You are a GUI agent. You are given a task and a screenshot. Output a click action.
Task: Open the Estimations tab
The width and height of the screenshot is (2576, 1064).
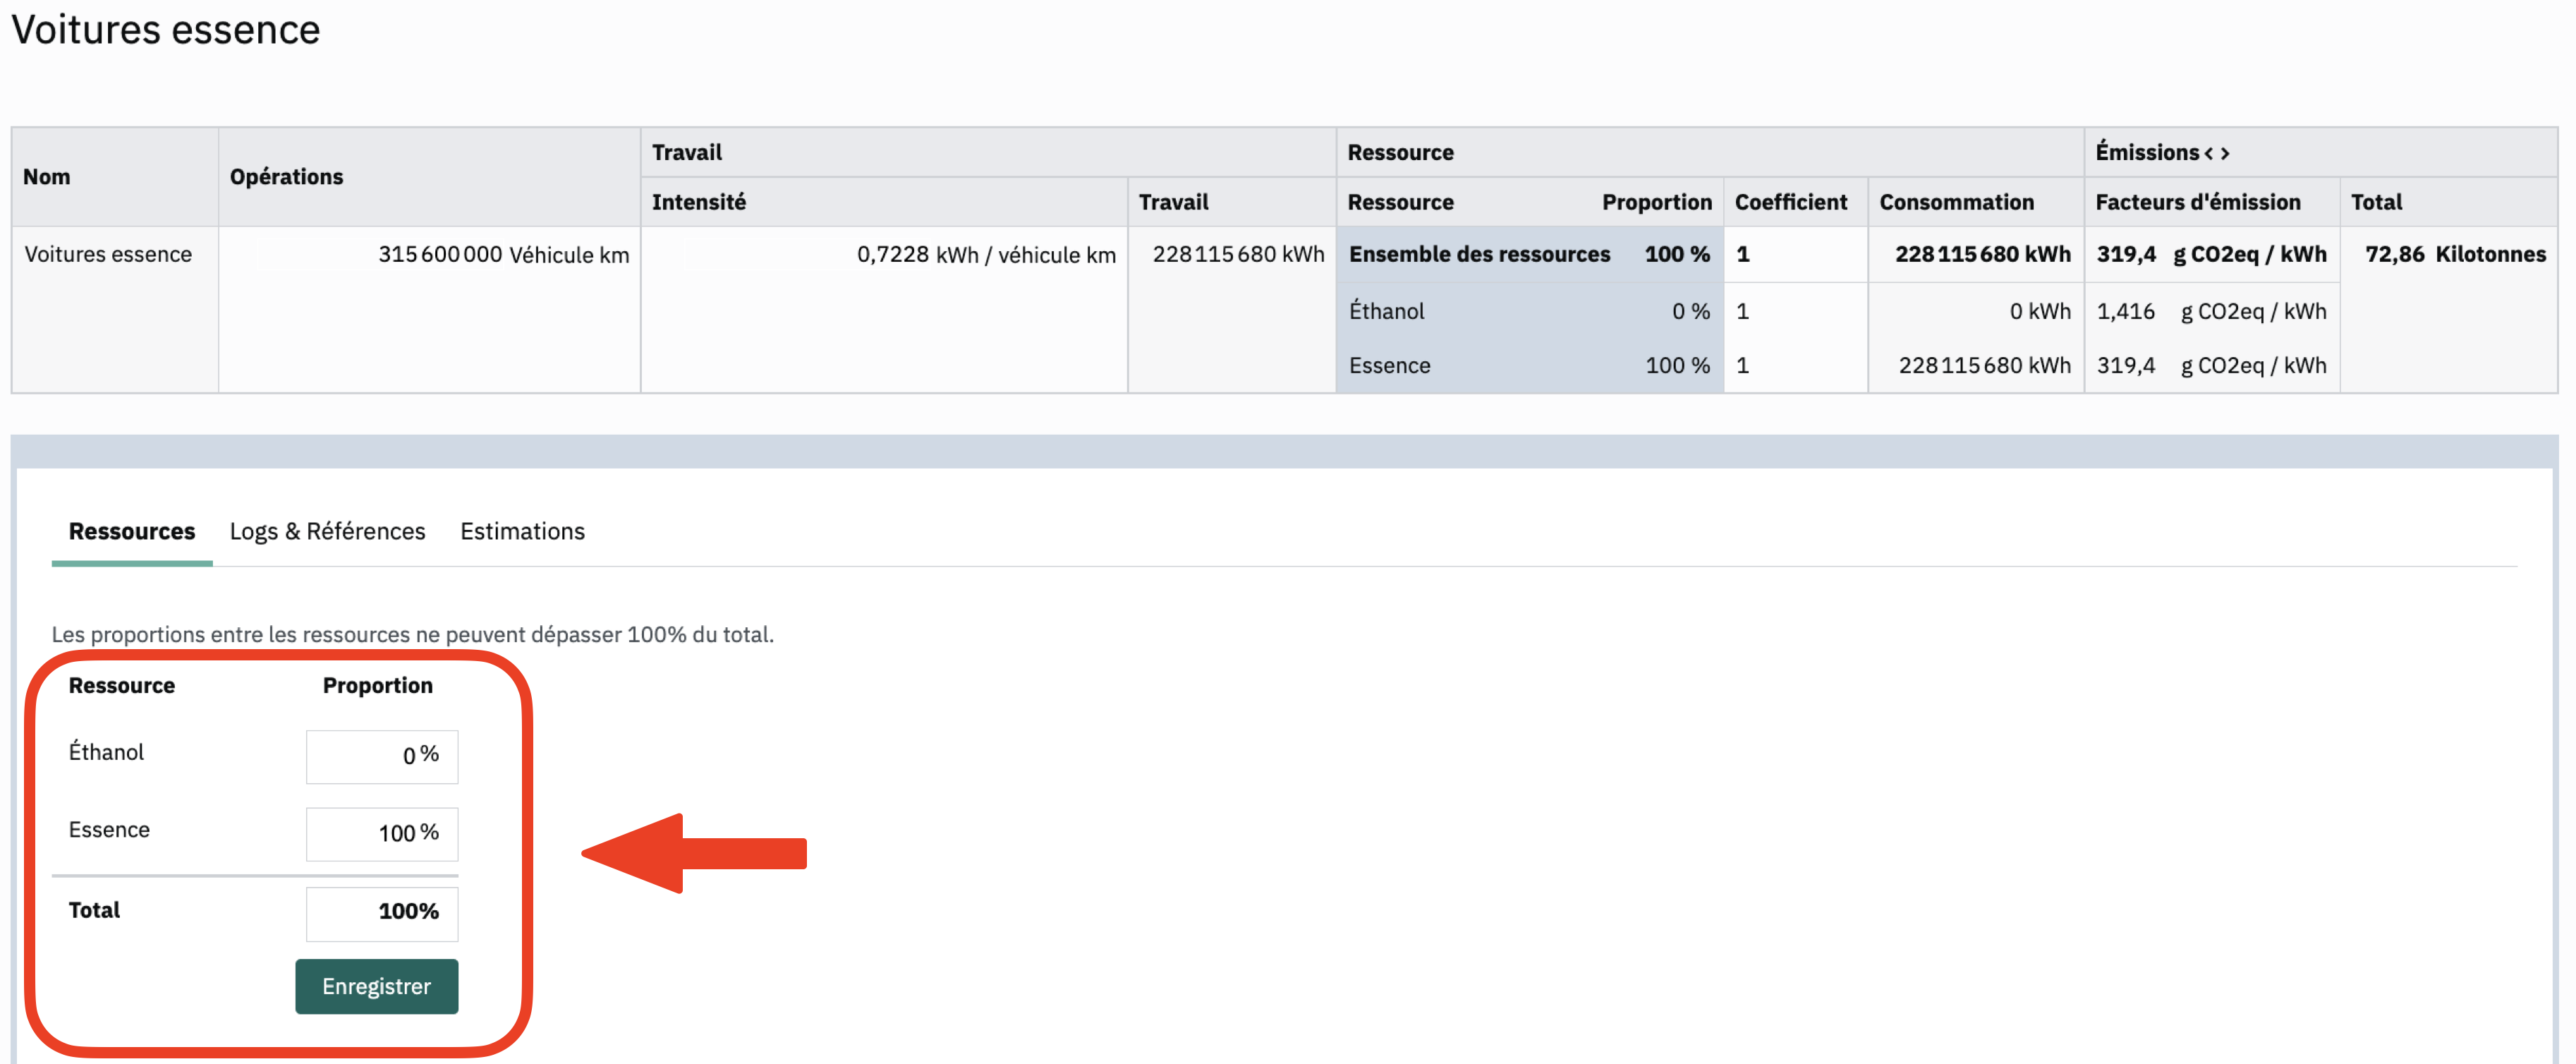click(522, 531)
